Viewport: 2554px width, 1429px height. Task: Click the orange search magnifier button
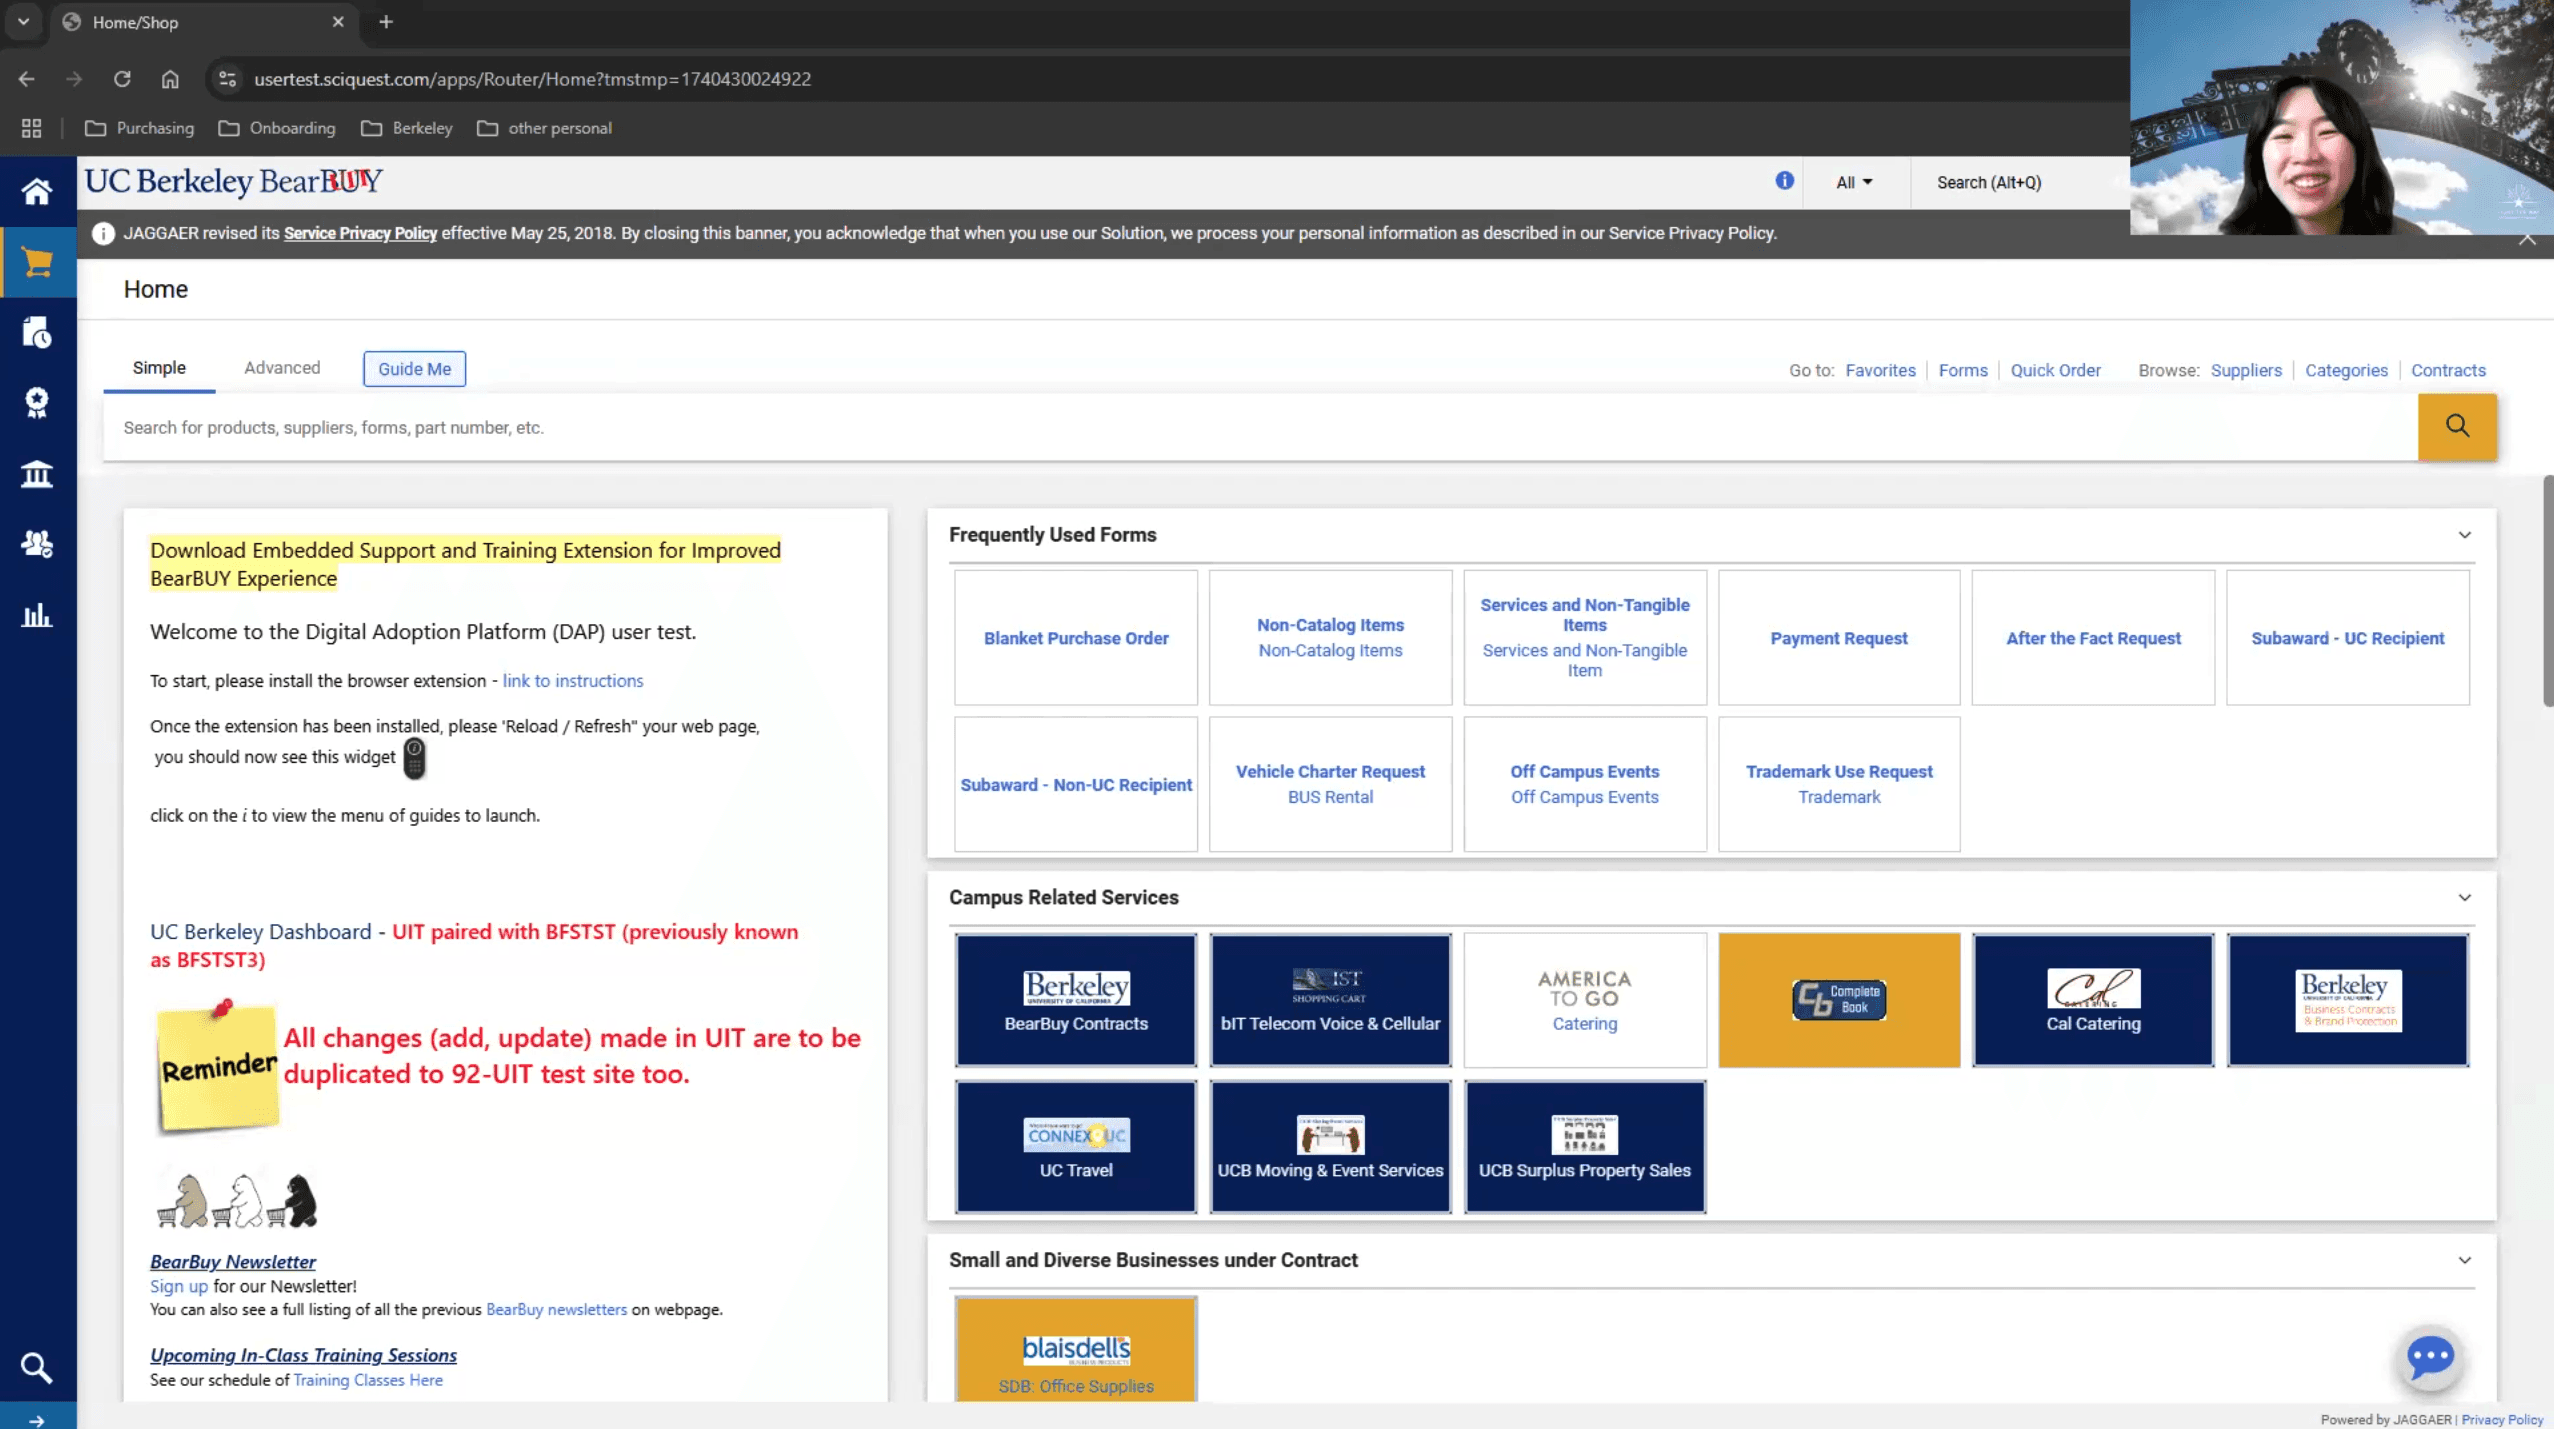point(2456,427)
